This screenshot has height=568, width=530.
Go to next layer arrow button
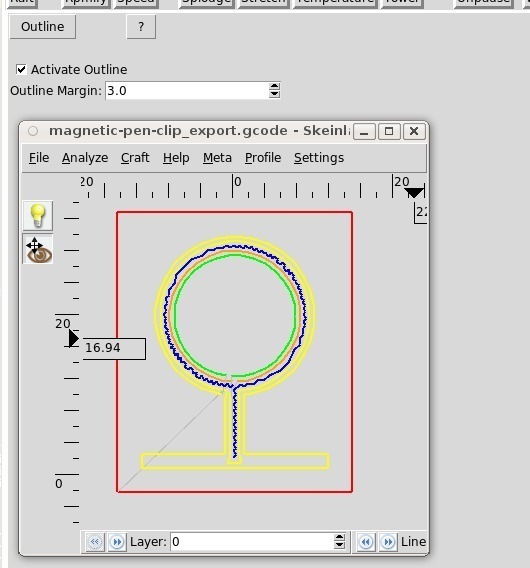click(117, 542)
